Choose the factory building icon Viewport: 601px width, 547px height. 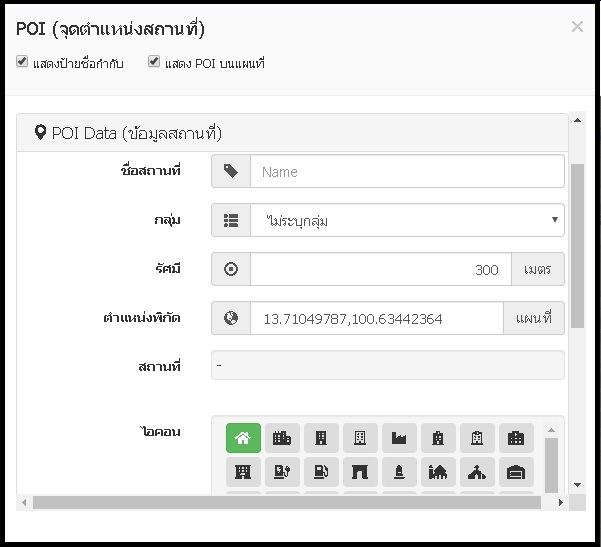click(x=399, y=438)
